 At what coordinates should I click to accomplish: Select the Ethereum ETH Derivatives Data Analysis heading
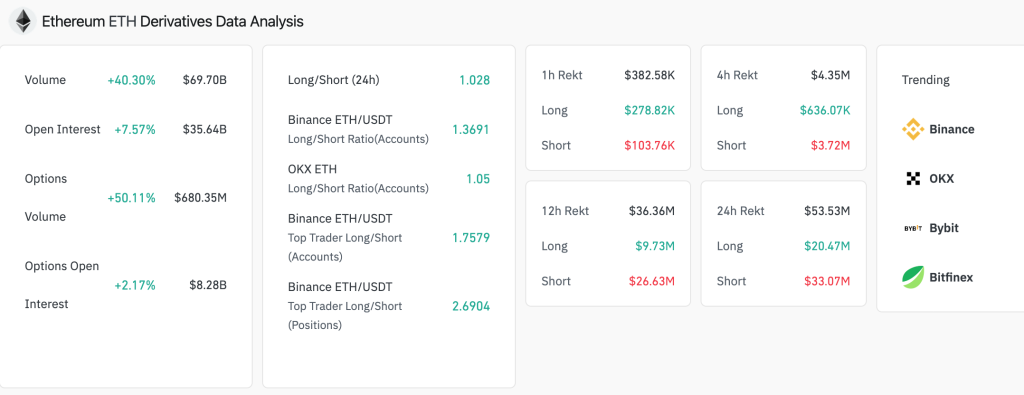tap(172, 22)
